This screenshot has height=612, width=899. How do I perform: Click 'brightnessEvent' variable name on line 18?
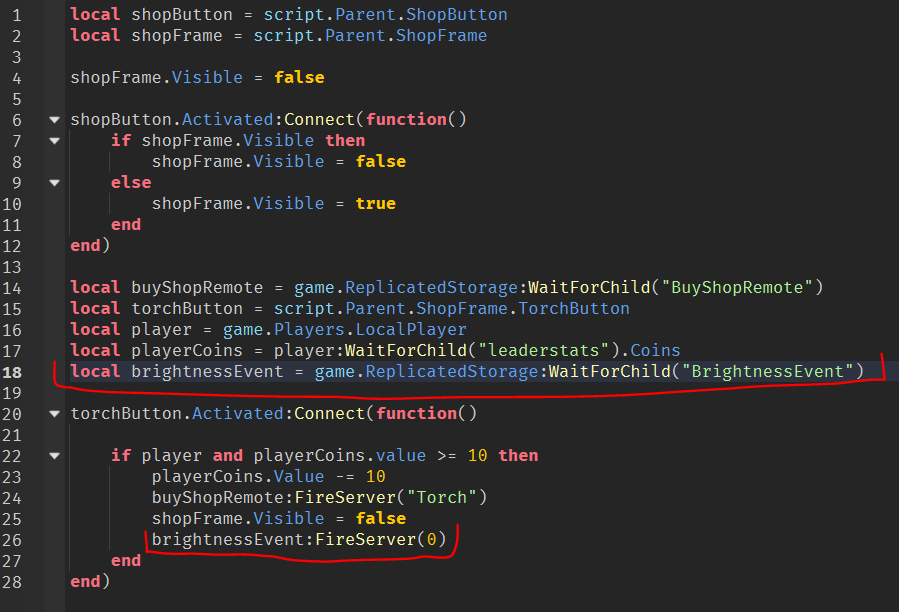(x=208, y=372)
